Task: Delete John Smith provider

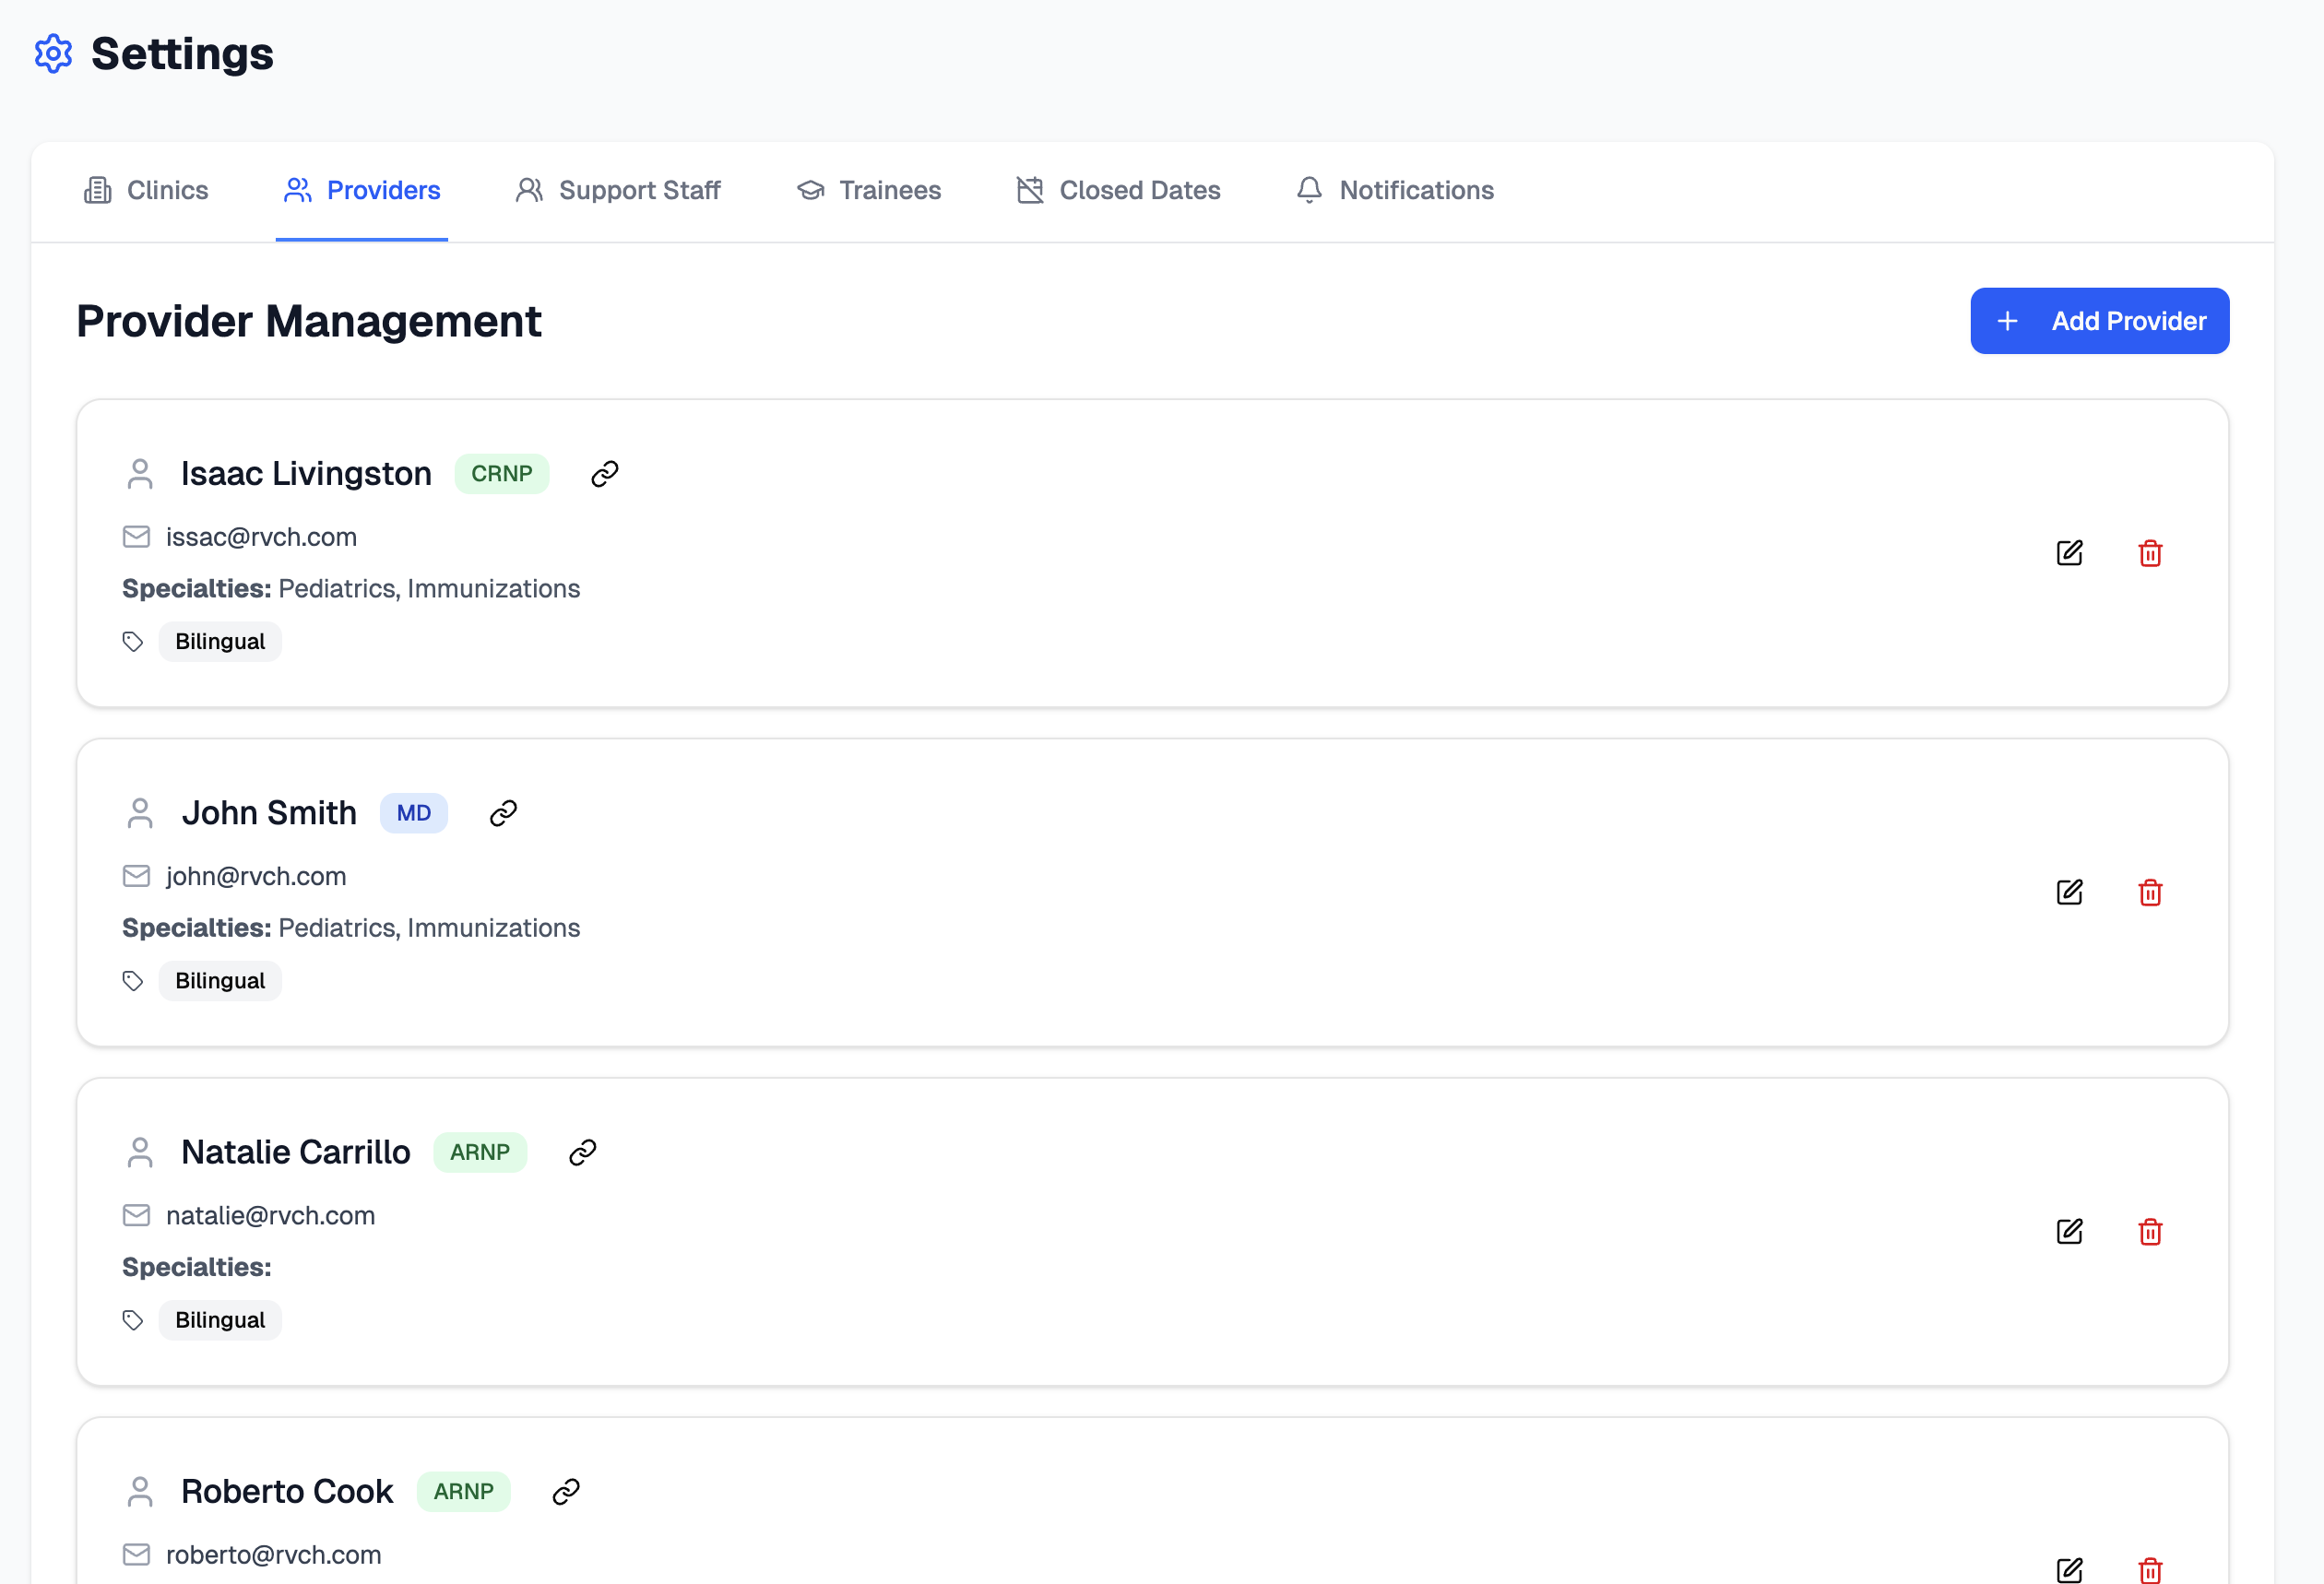Action: [x=2150, y=892]
